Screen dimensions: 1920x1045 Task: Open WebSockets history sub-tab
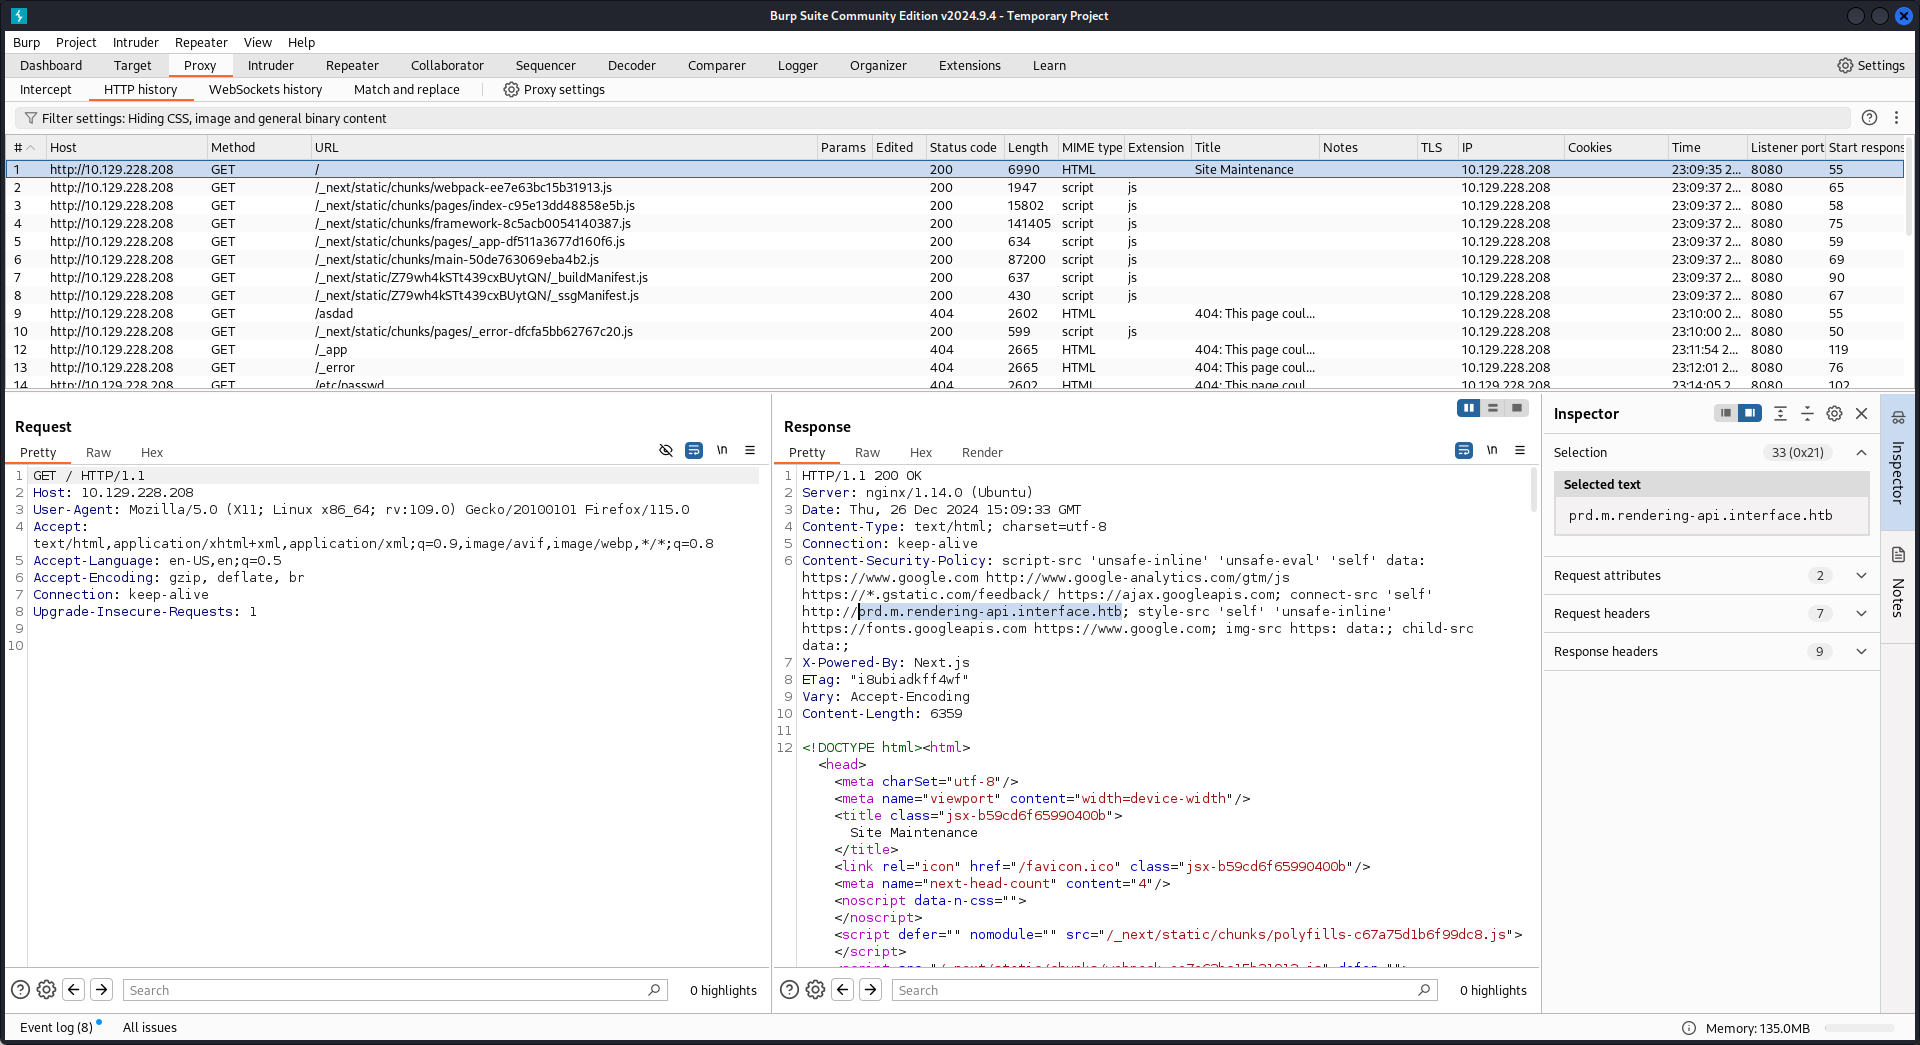(265, 89)
